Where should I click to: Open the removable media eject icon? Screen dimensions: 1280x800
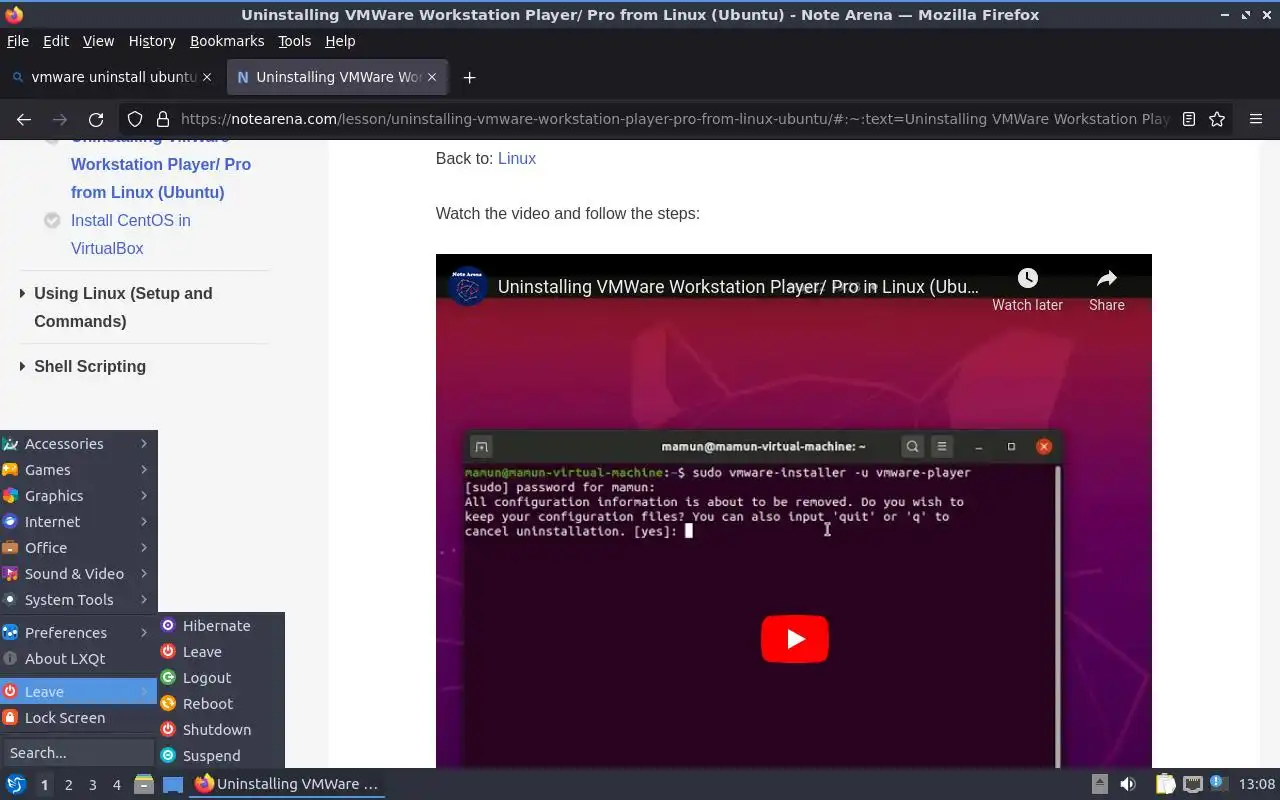pyautogui.click(x=1099, y=784)
